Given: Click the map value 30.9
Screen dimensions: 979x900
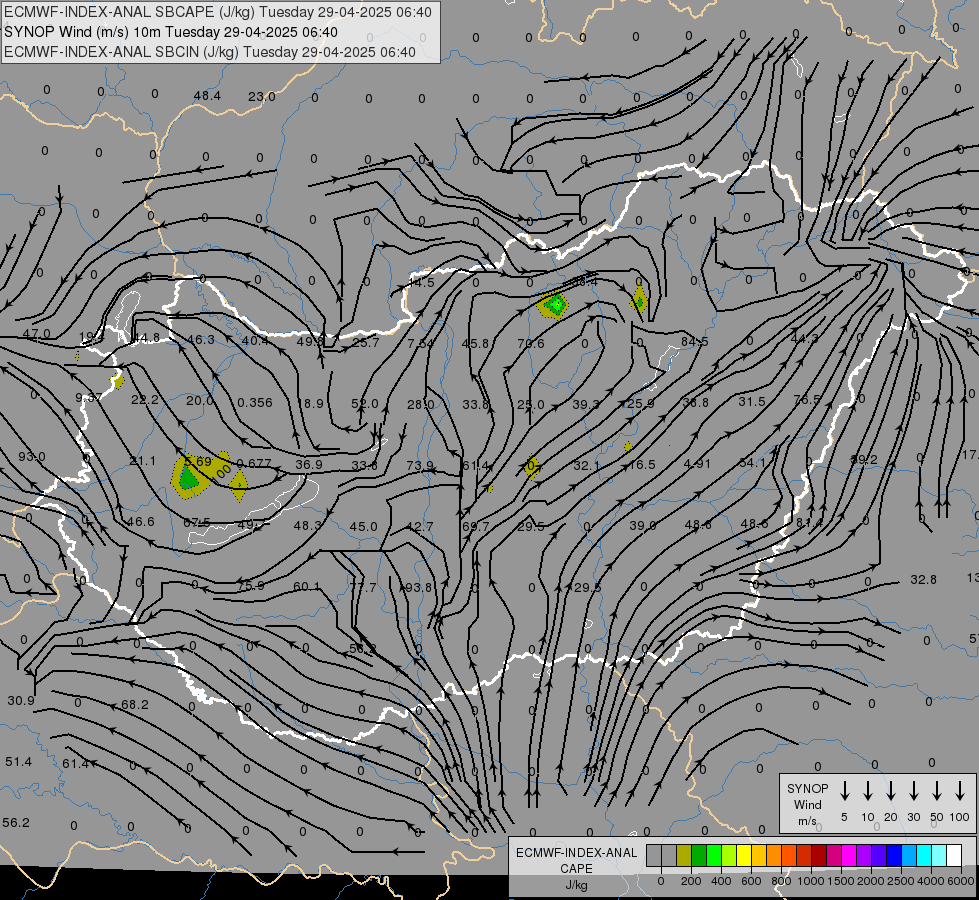Looking at the screenshot, I should tap(21, 701).
